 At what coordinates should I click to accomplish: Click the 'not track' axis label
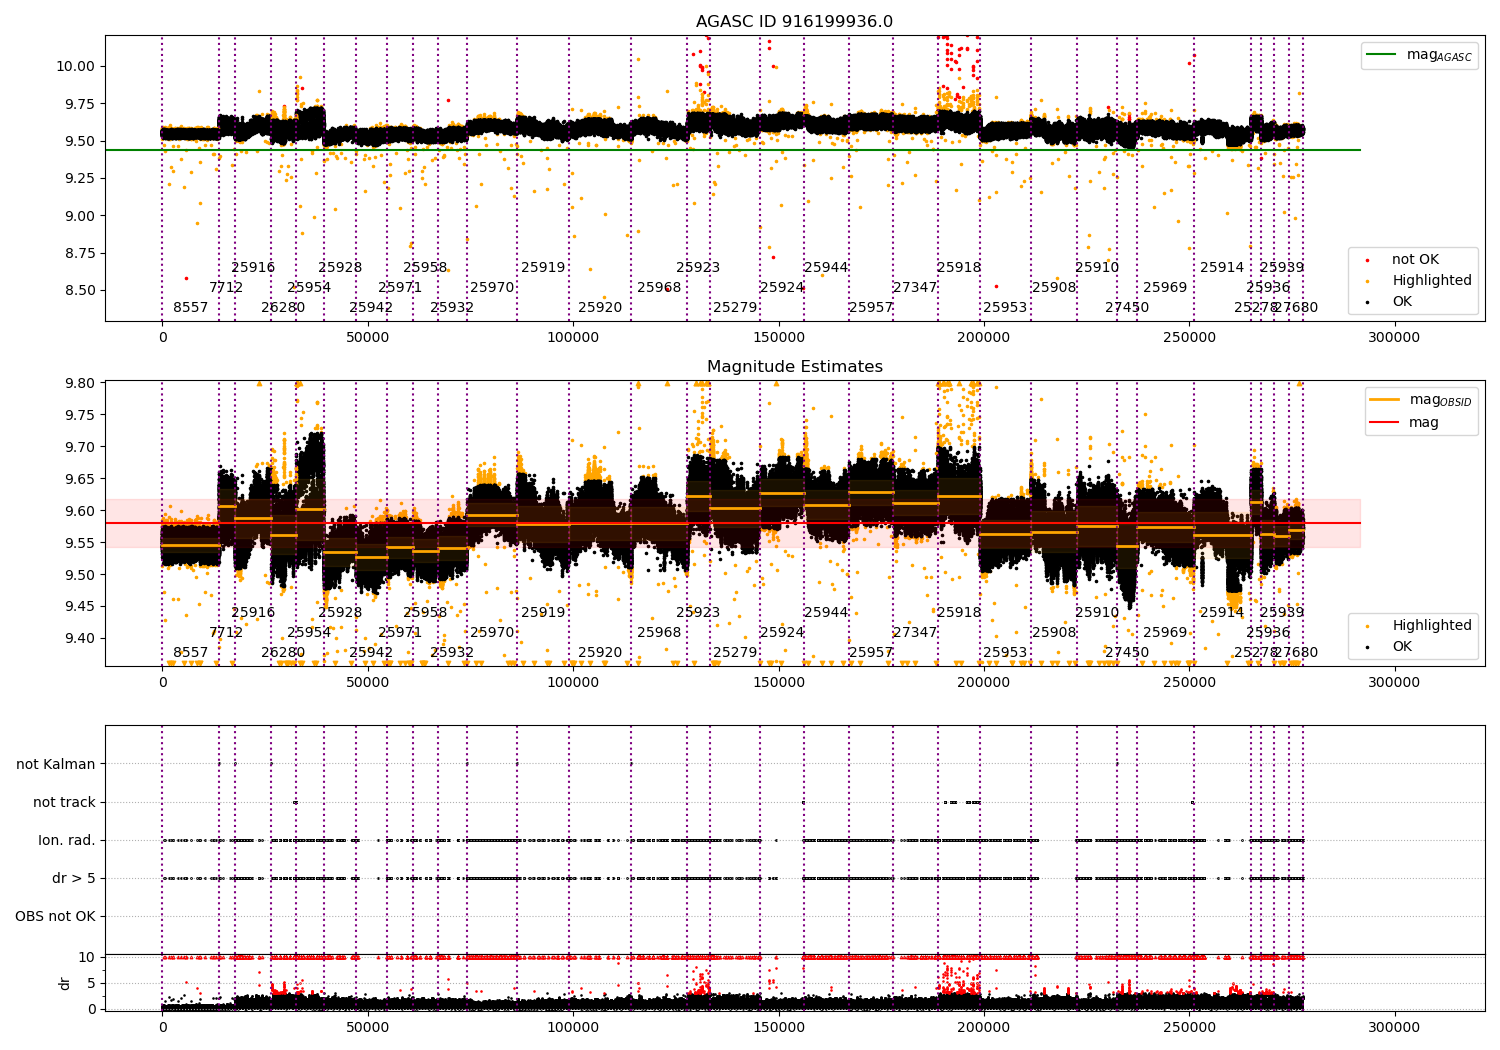[x=64, y=802]
